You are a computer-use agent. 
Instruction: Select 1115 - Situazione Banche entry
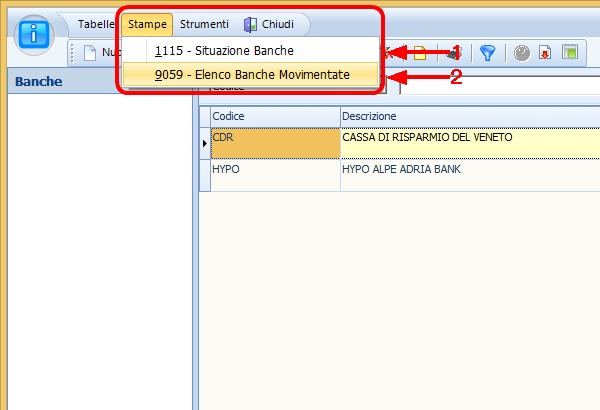[223, 50]
